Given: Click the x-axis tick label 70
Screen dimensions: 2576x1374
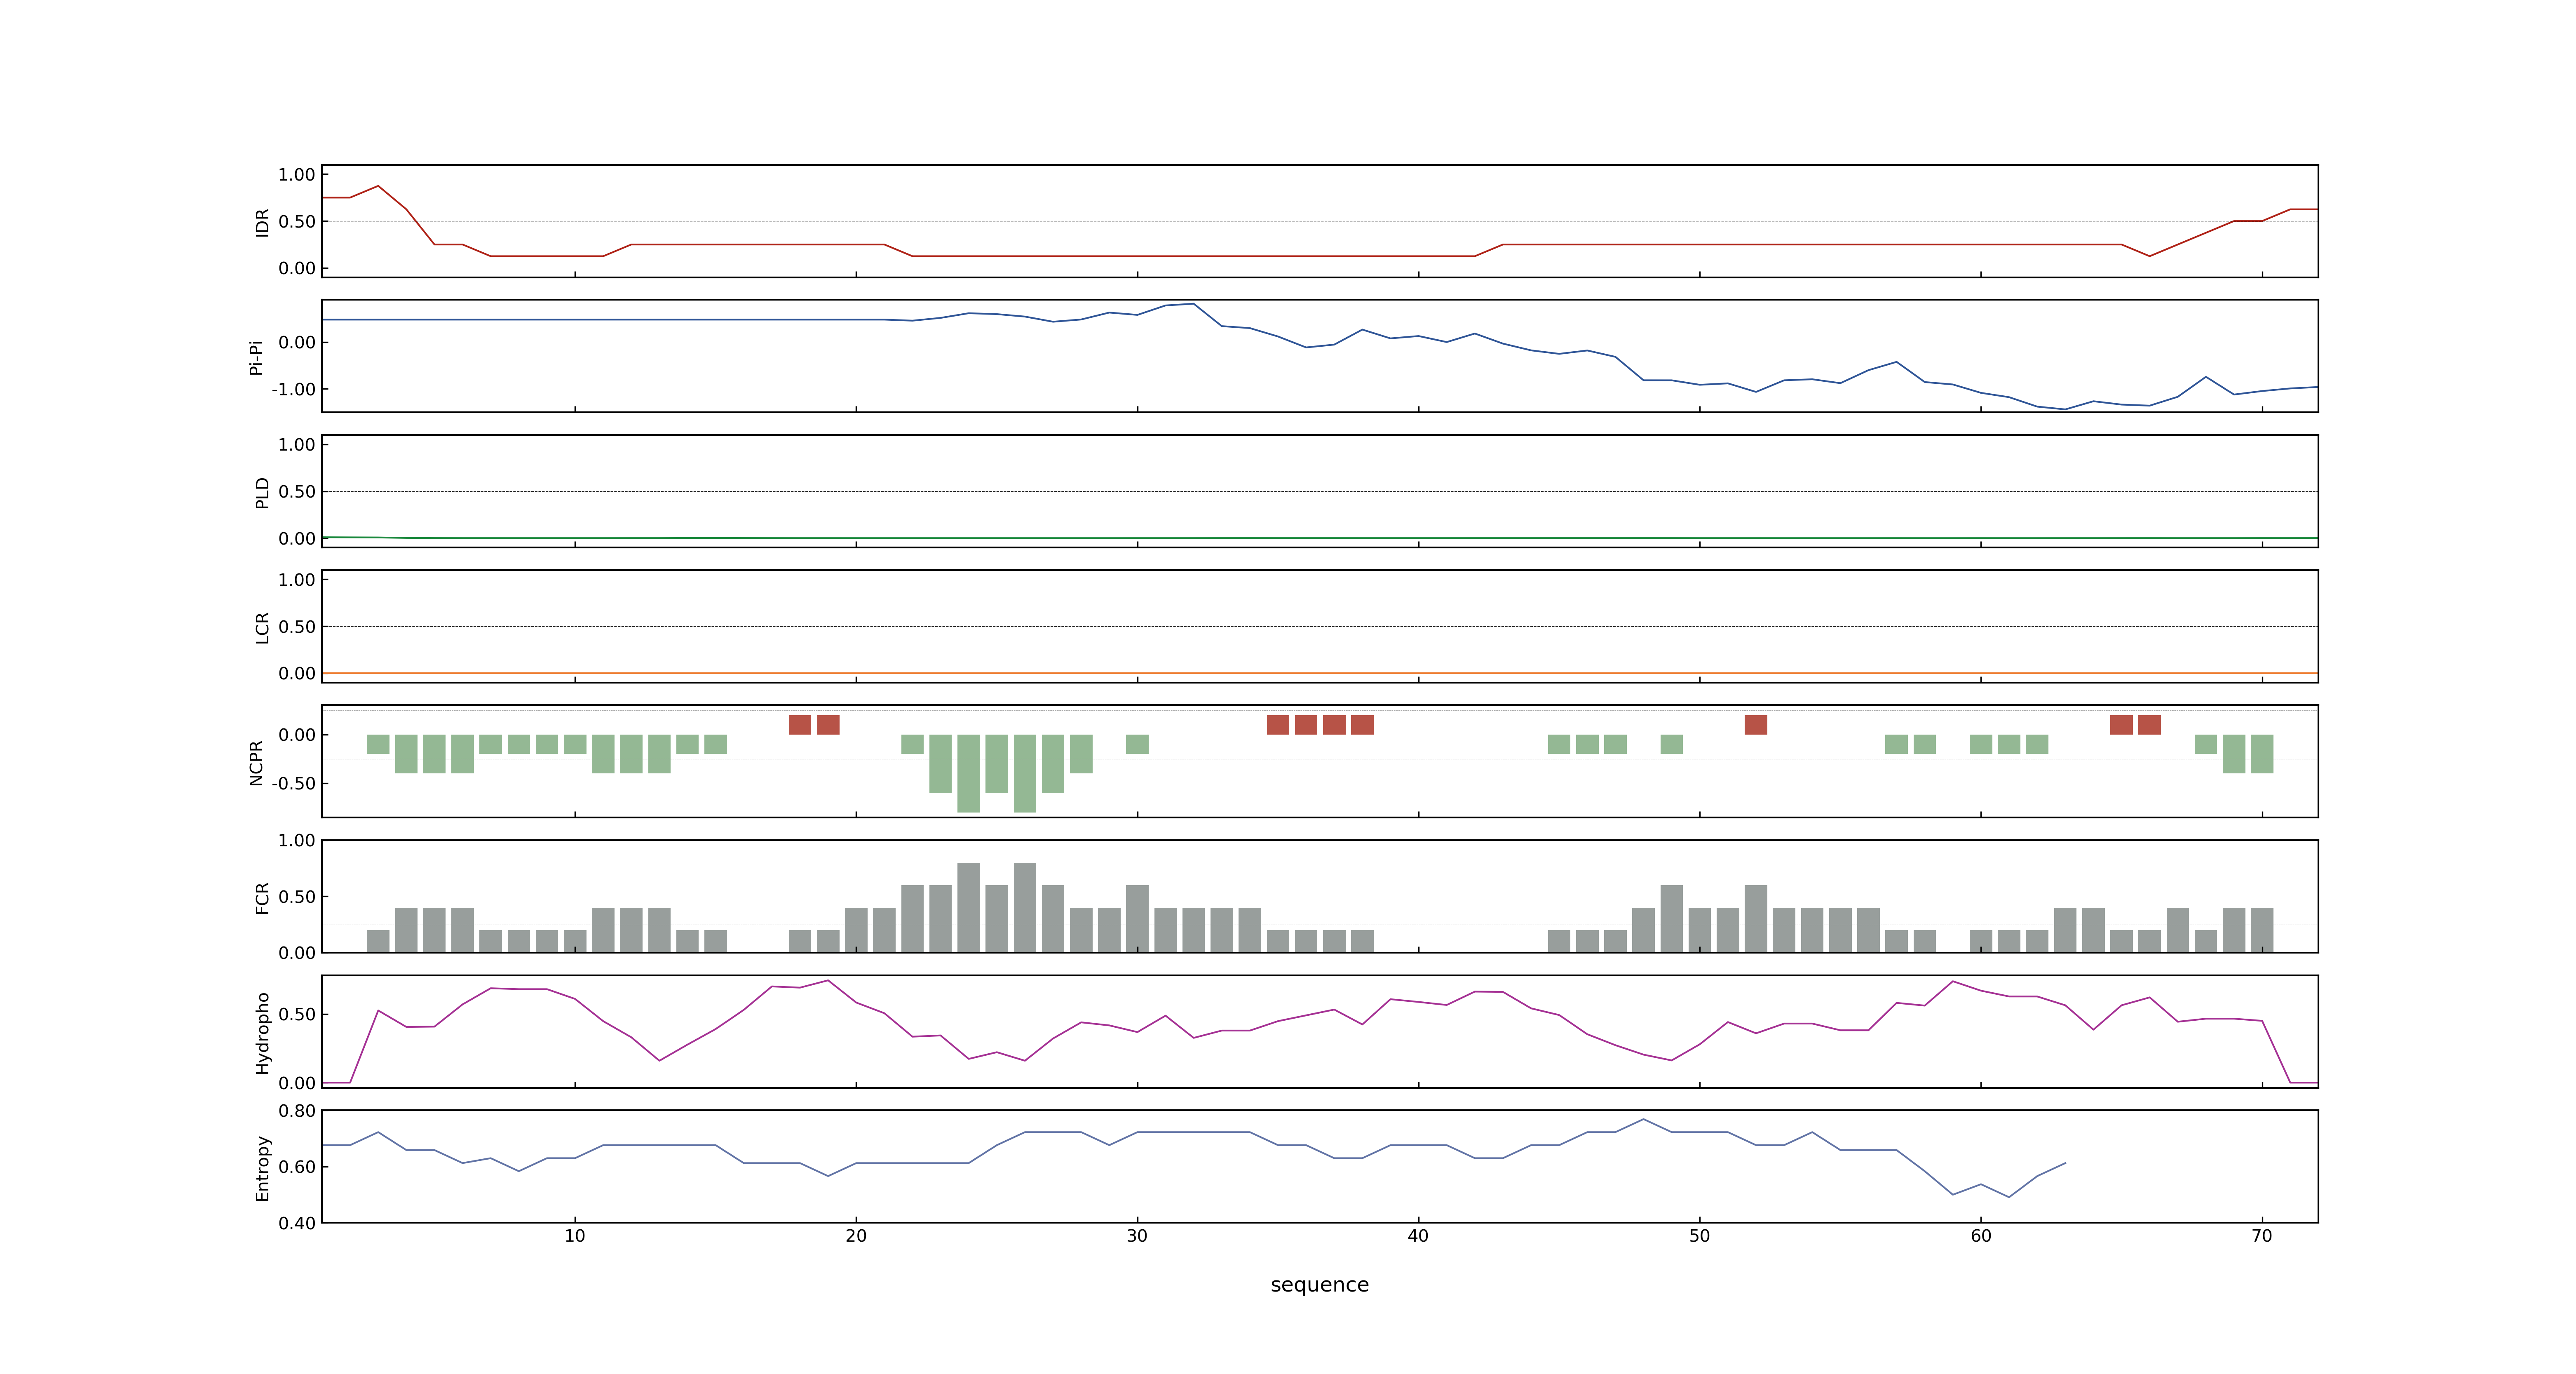Looking at the screenshot, I should (x=2262, y=1236).
